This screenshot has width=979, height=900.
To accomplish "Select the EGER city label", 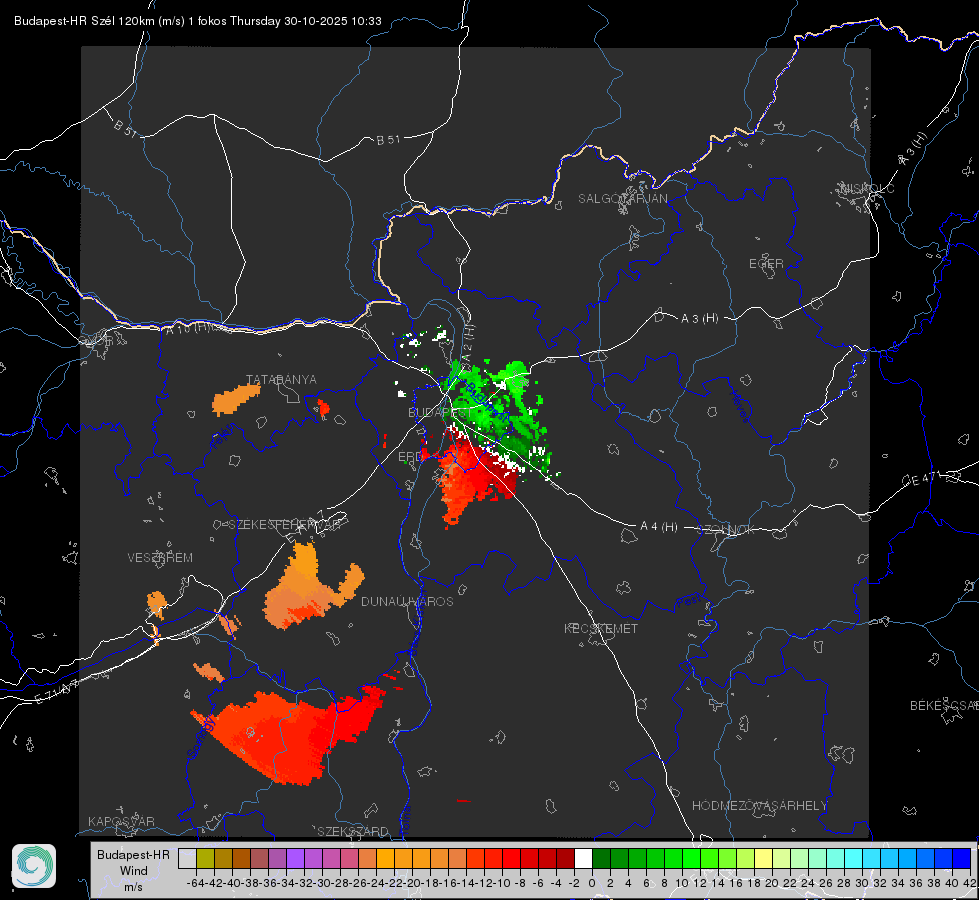I will (766, 264).
